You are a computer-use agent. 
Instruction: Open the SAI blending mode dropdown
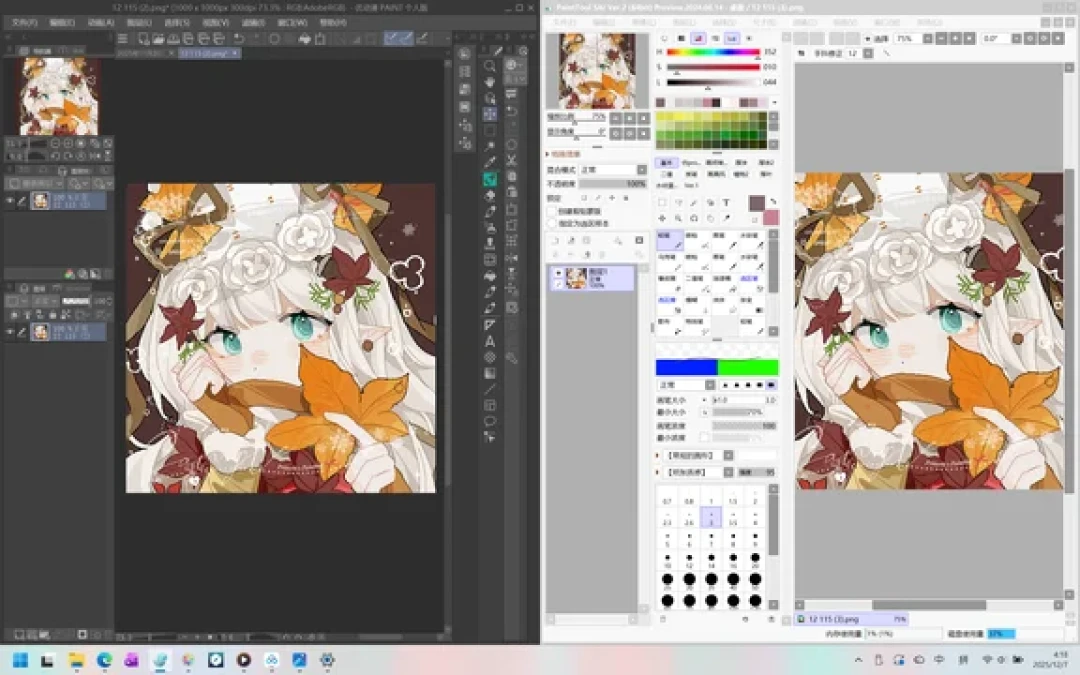click(x=613, y=169)
